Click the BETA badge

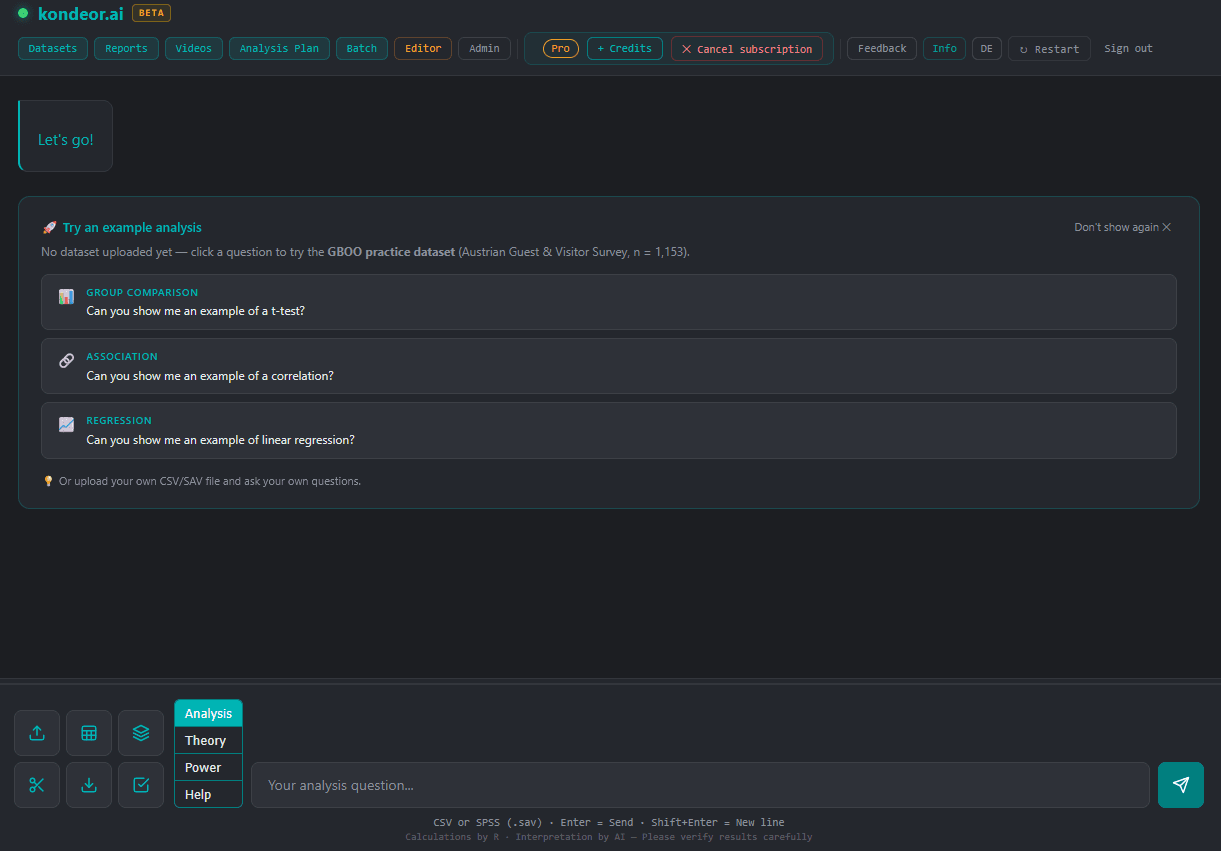point(151,13)
